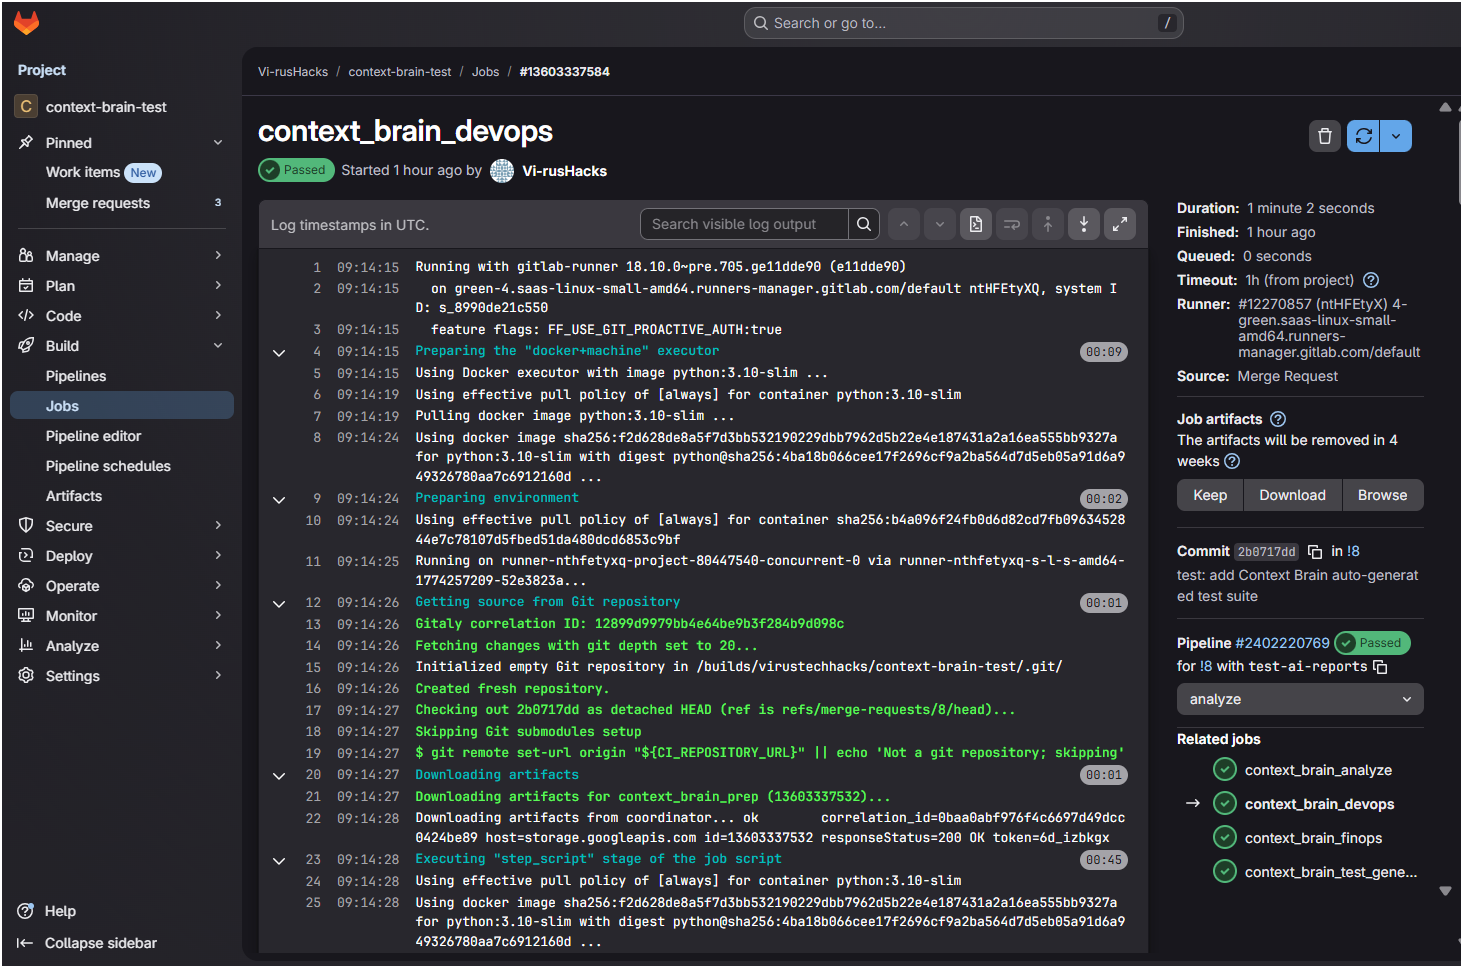Open the Jobs breadcrumb link

486,72
